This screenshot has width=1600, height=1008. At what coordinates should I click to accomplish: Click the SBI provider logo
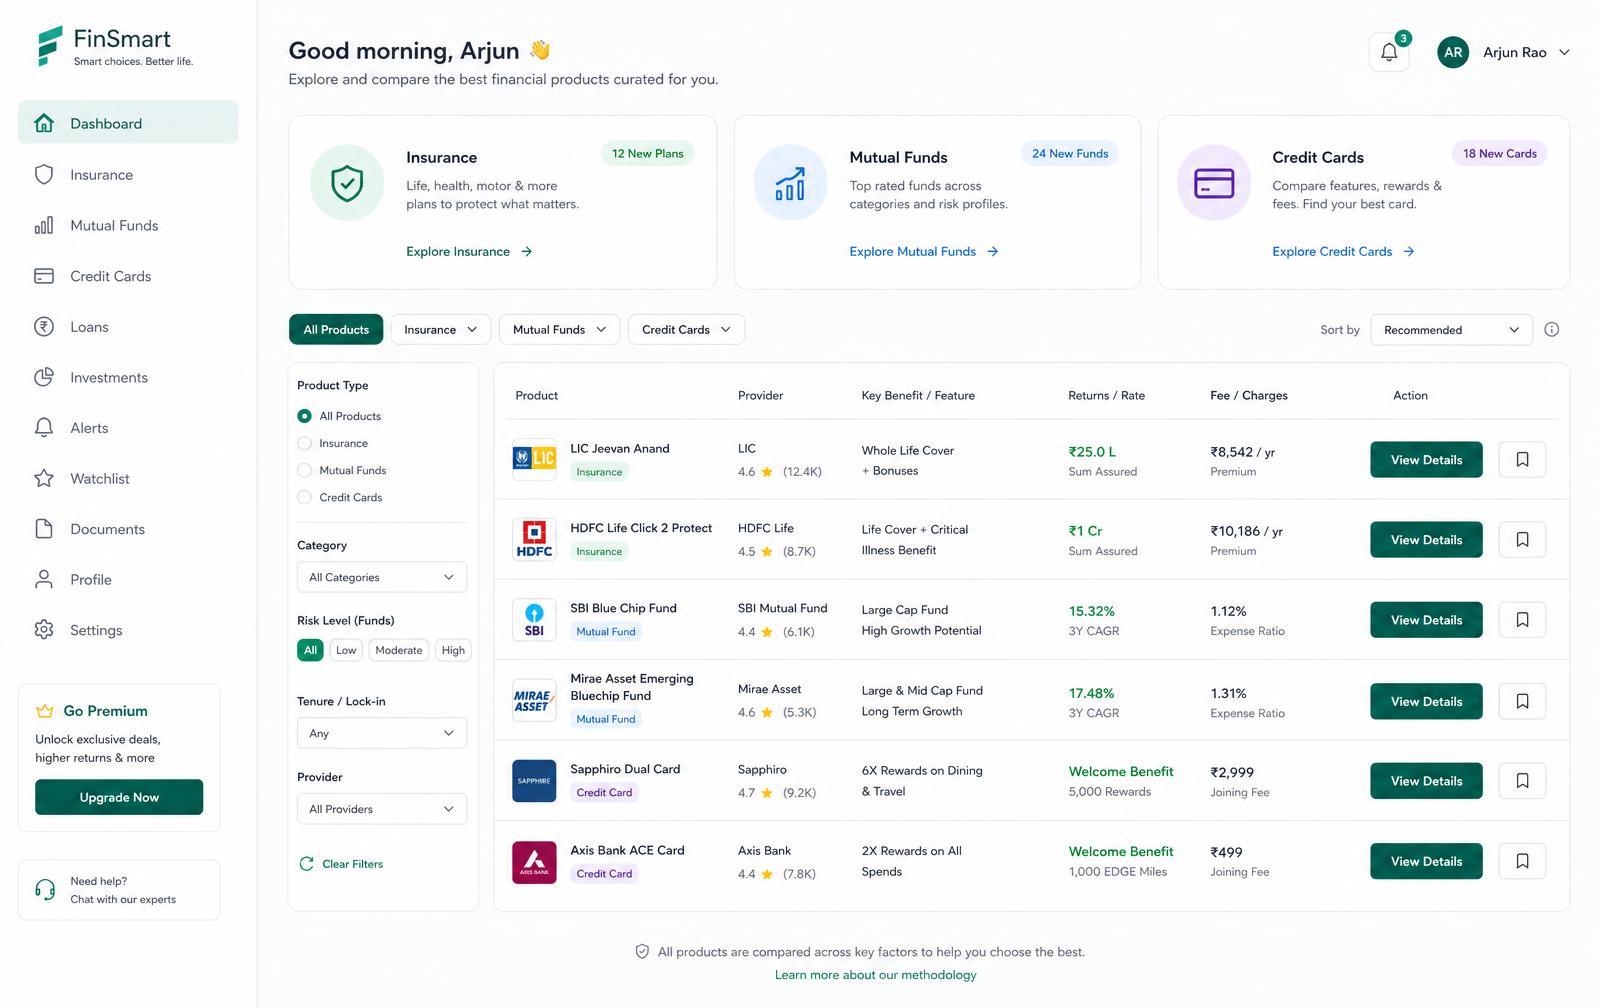click(x=534, y=620)
